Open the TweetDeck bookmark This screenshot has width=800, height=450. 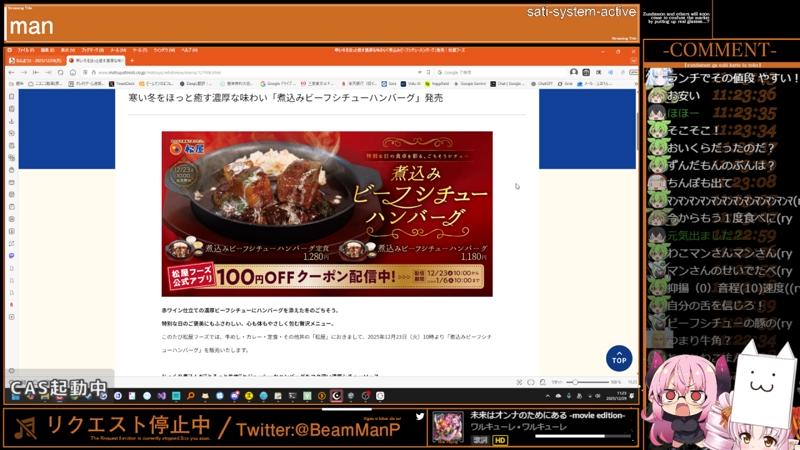click(x=122, y=84)
